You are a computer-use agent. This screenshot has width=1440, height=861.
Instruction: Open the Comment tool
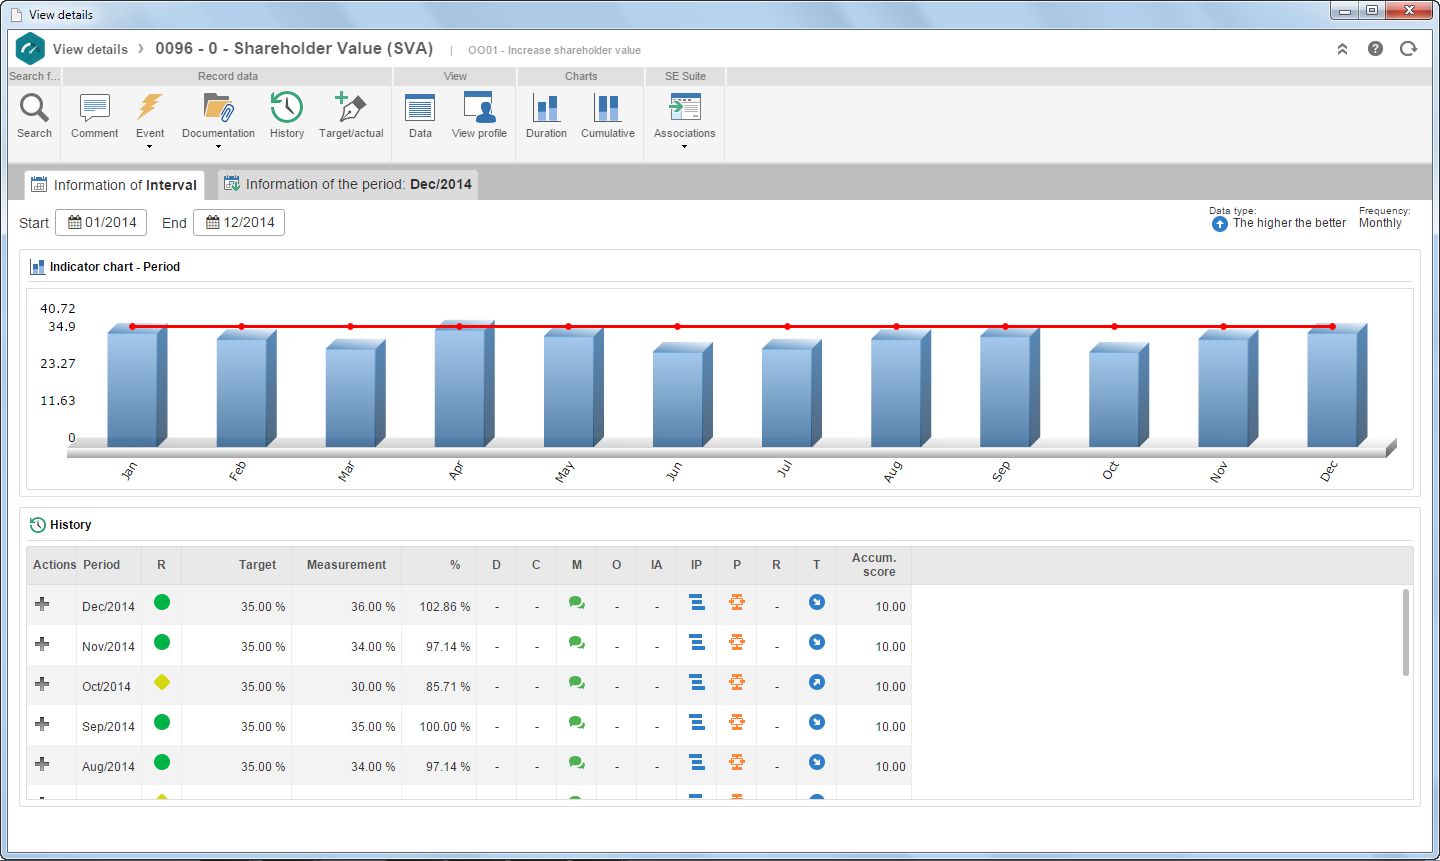[94, 107]
